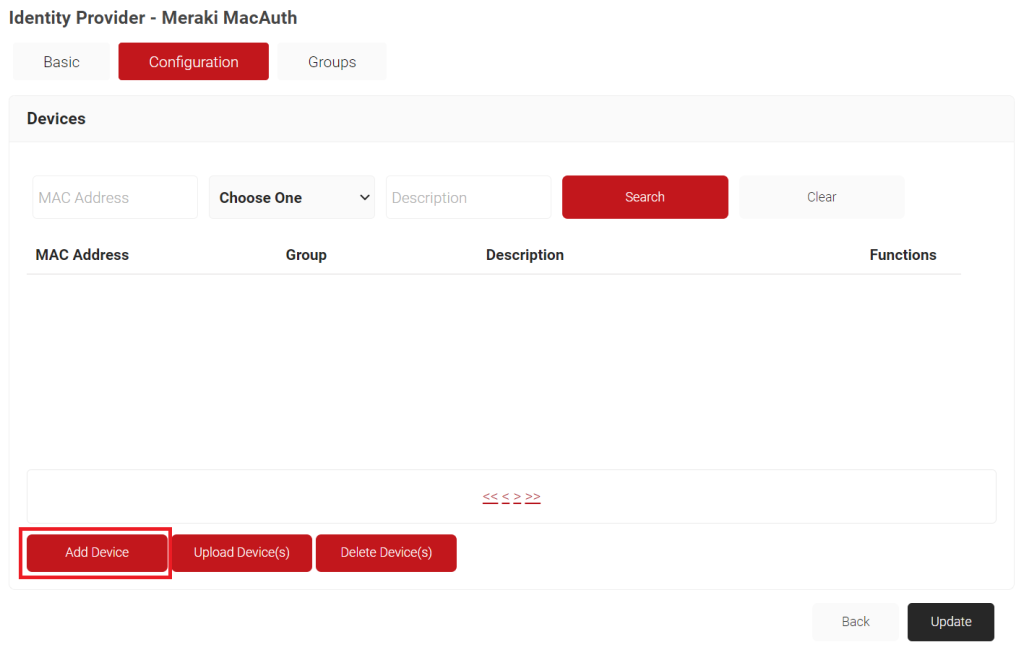Click the Description filter field

468,197
